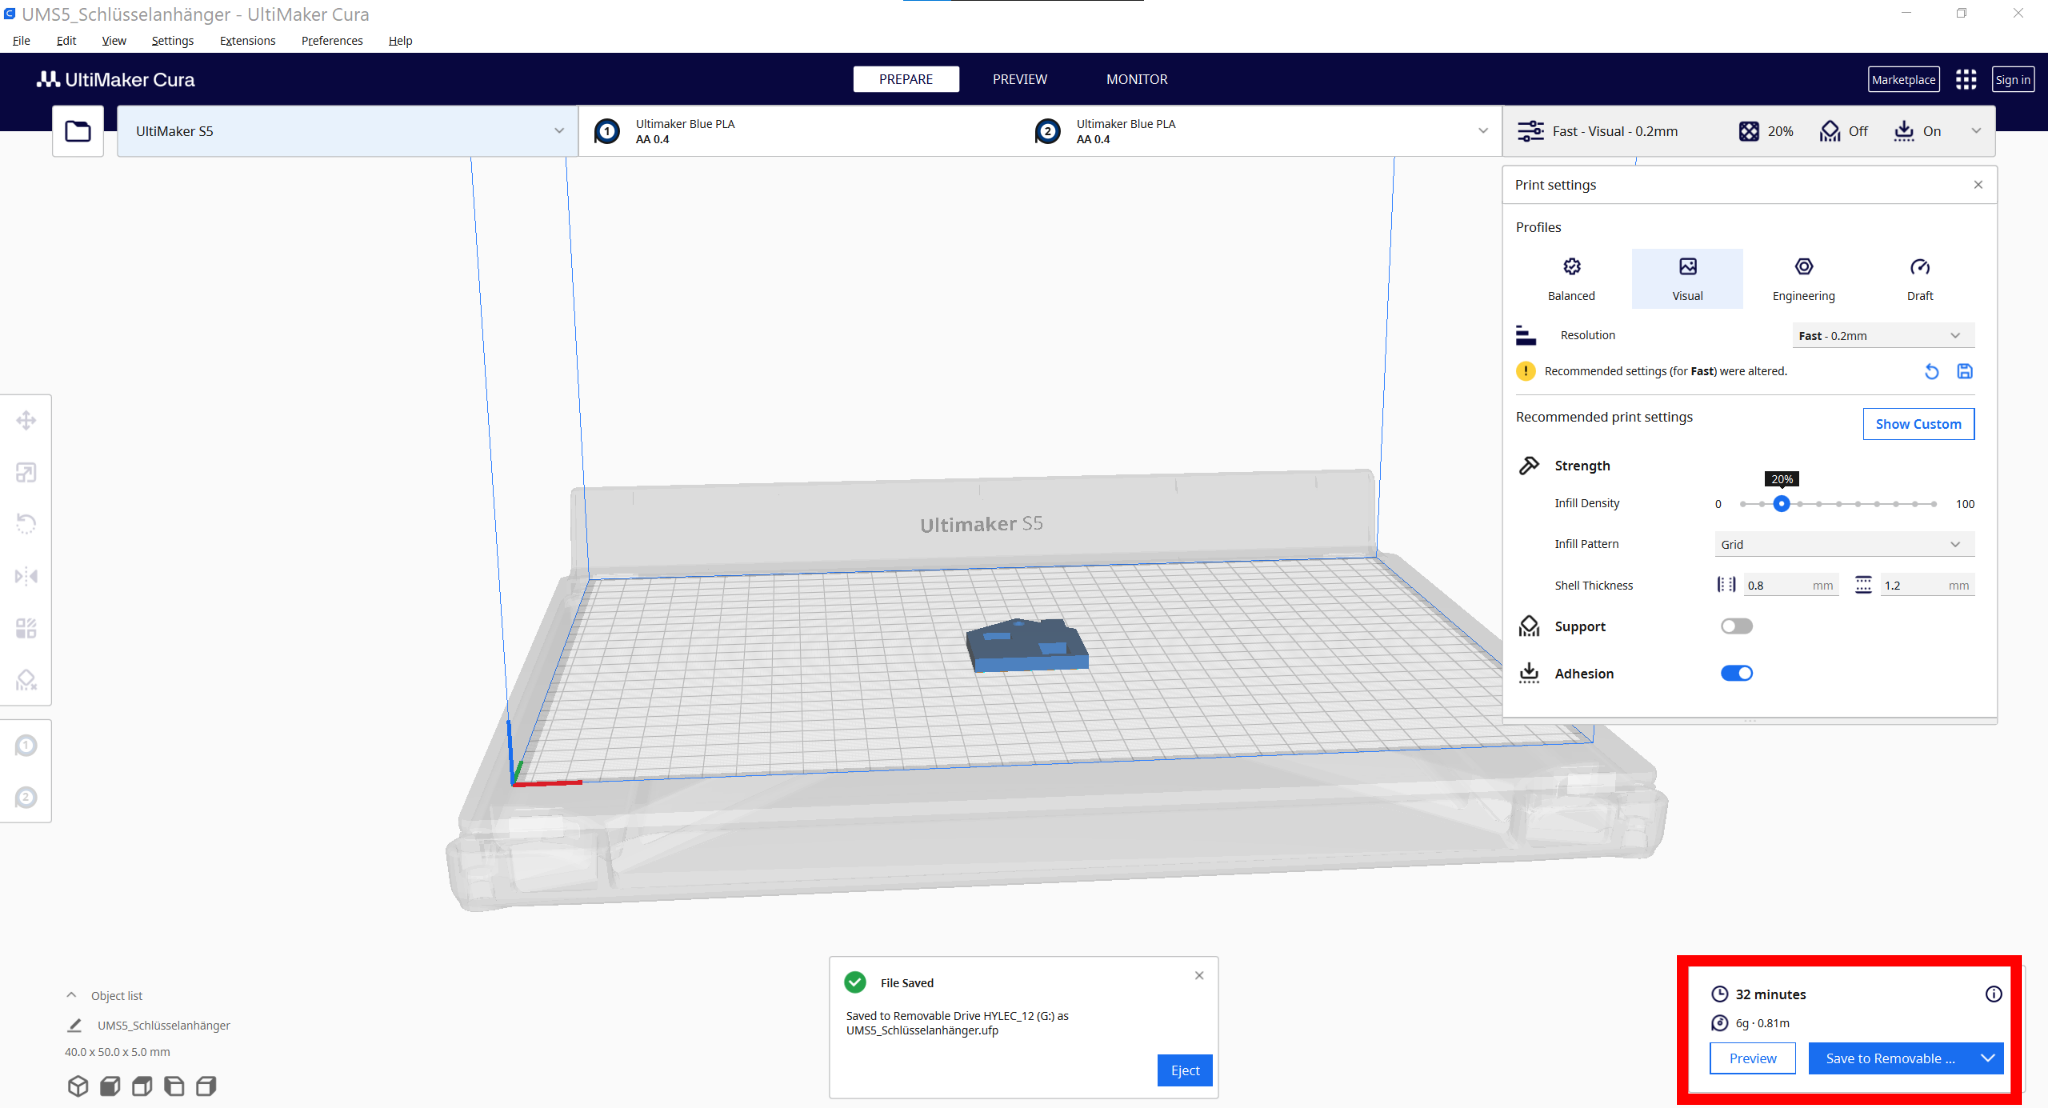Select the Balanced profile
Screen dimensions: 2048x1108
[1571, 279]
